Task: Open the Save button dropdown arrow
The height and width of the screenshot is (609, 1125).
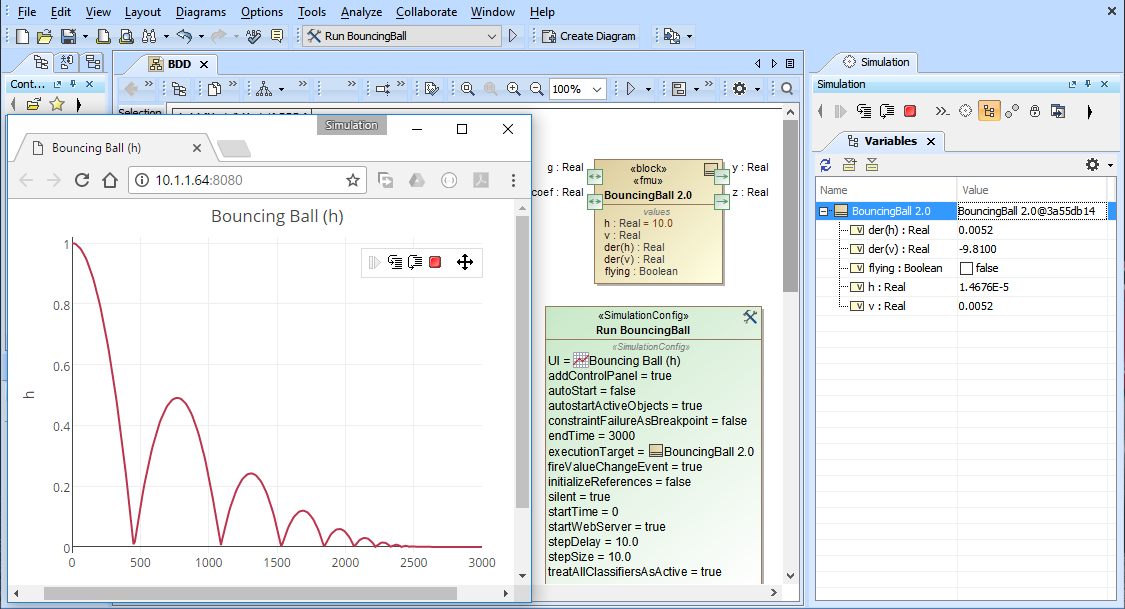Action: pos(85,36)
